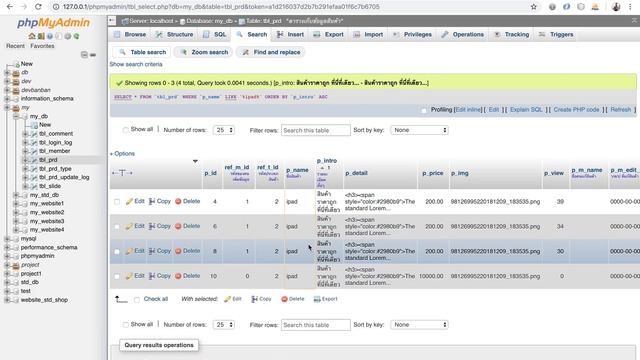
Task: Sort by the p_price column header
Action: [x=433, y=173]
